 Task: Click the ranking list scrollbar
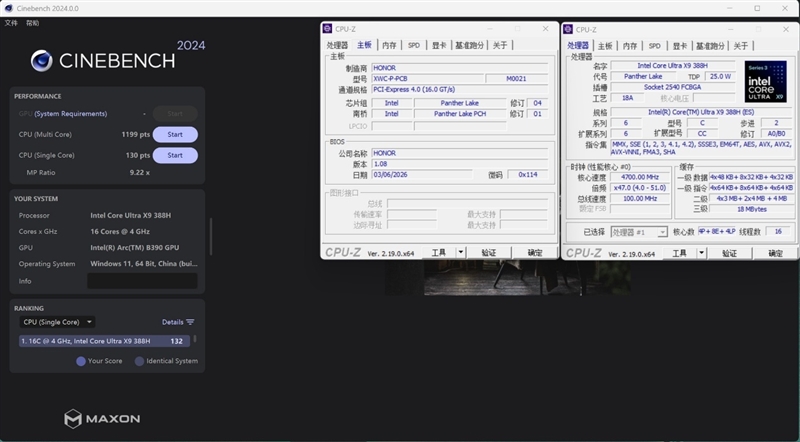[x=194, y=338]
